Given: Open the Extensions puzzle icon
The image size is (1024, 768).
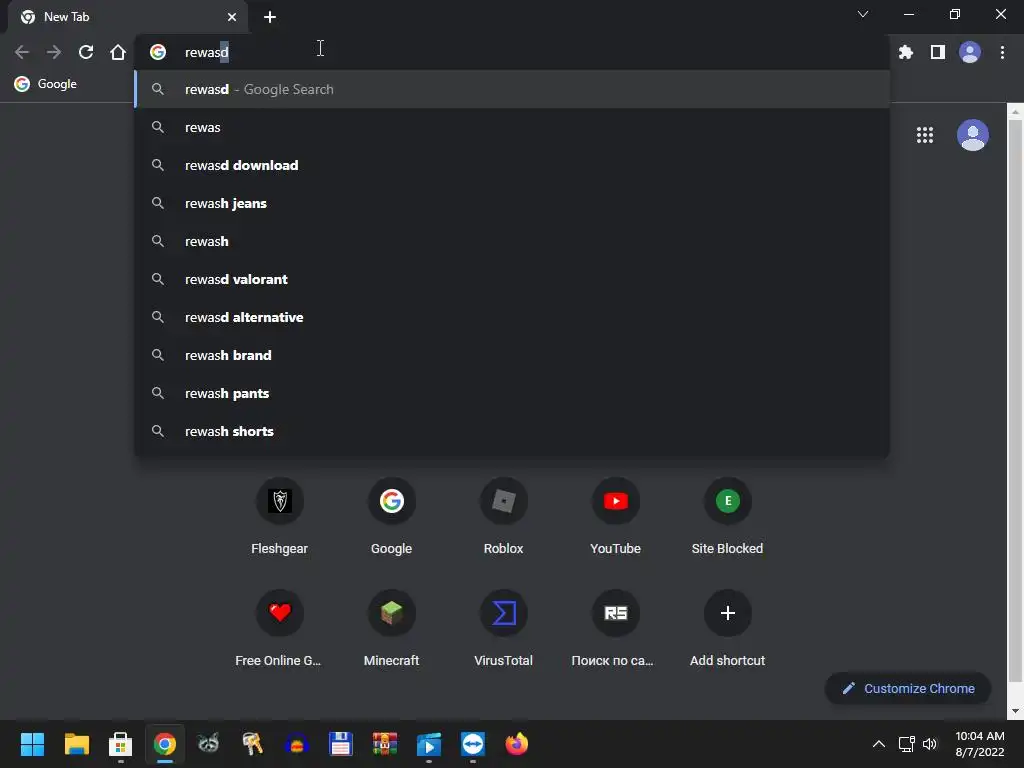Looking at the screenshot, I should pos(906,52).
